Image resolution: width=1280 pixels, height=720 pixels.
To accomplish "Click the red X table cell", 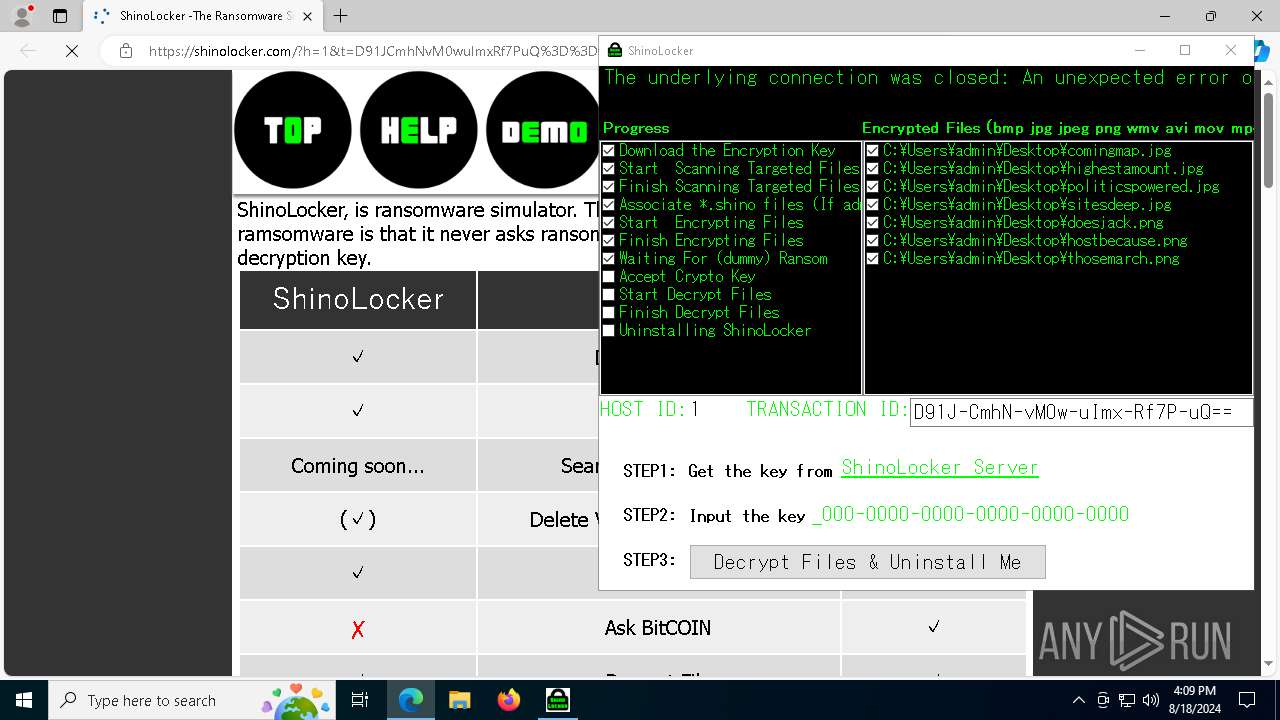I will pos(358,628).
